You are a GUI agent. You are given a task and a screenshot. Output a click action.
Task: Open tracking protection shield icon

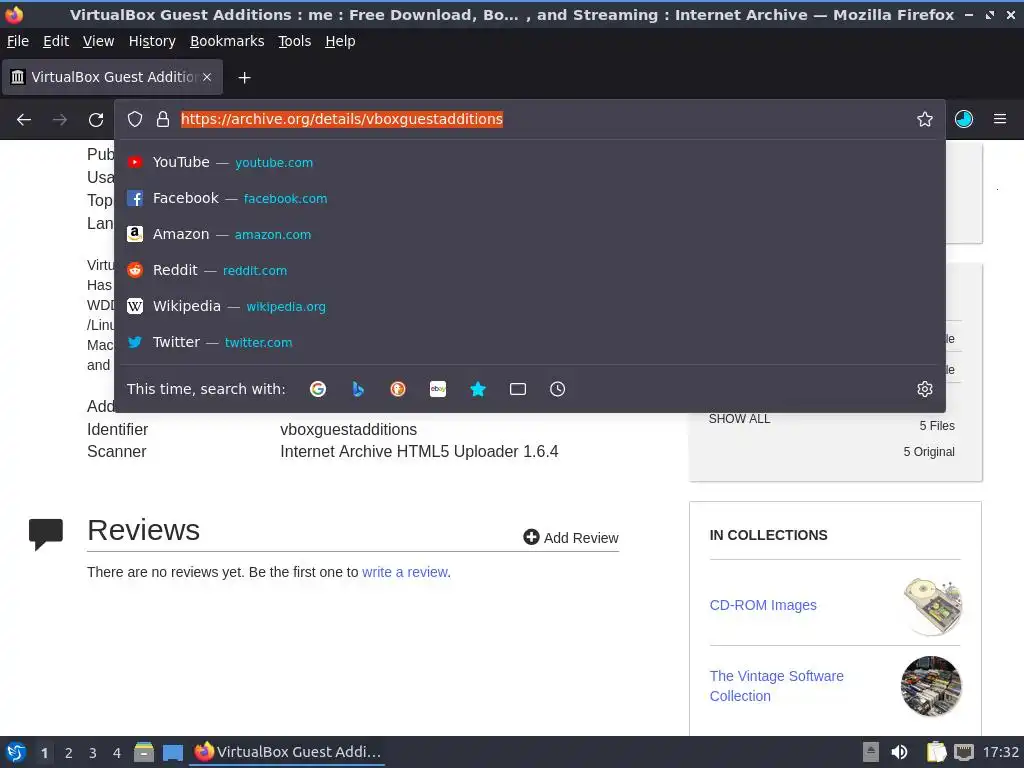click(135, 119)
